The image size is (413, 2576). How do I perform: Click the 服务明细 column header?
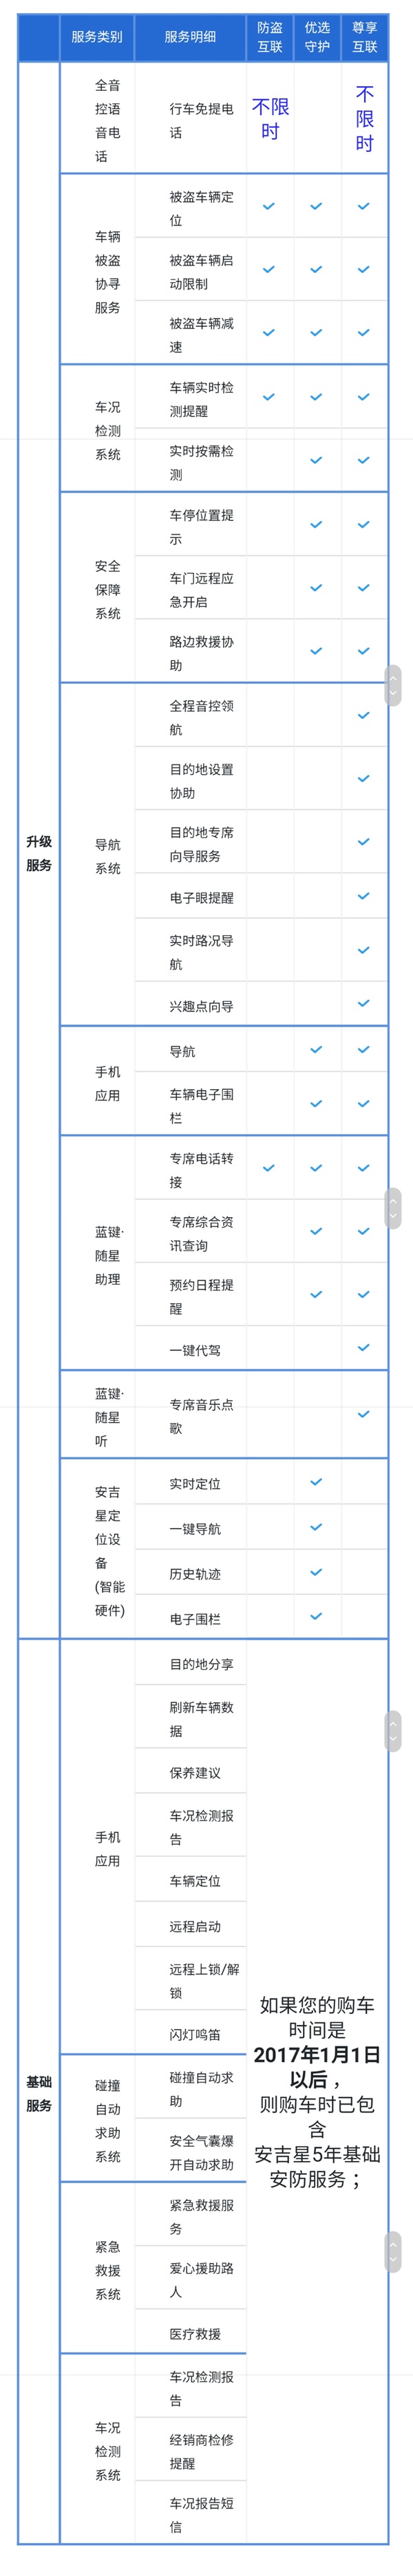pyautogui.click(x=190, y=37)
